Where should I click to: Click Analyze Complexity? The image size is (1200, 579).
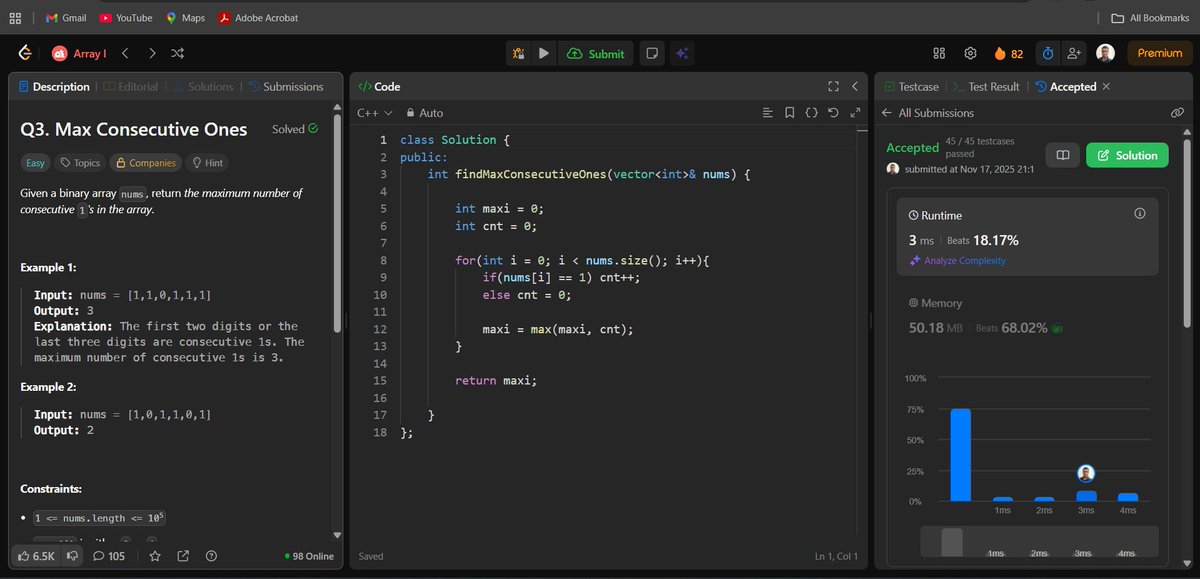click(957, 260)
